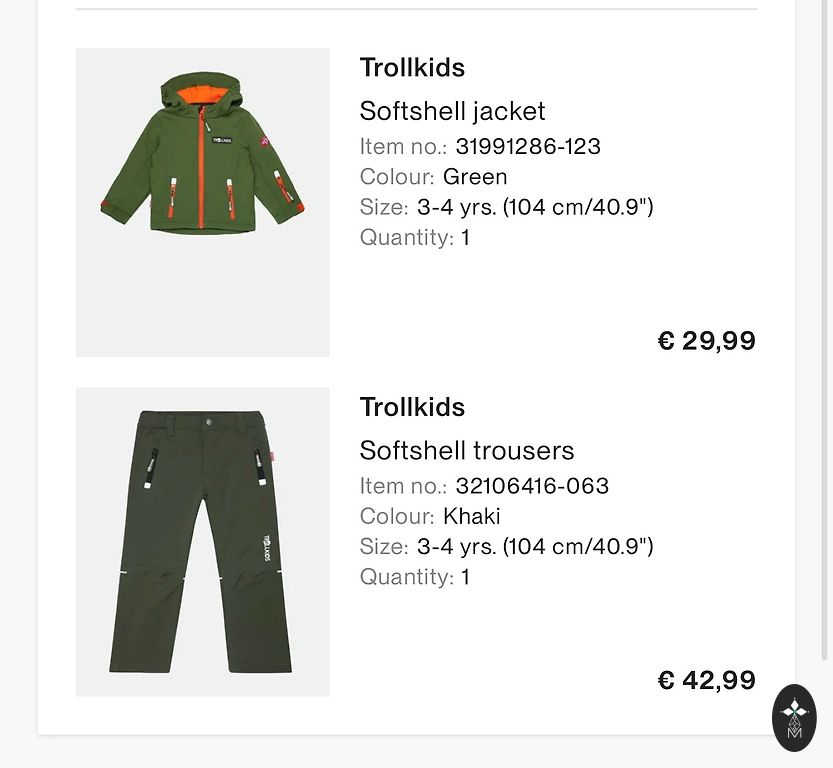Open the khaki softshell trousers product image
This screenshot has height=768, width=833.
(202, 541)
